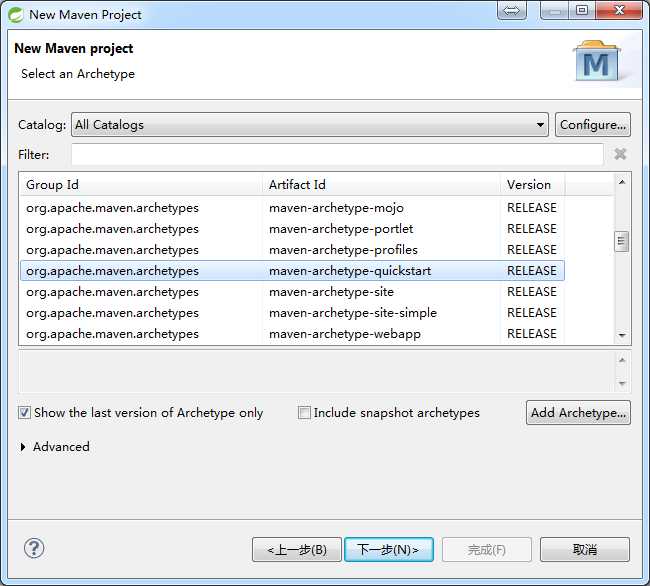Click the archetype list scrollbar thumb
Viewport: 650px width, 586px height.
[621, 241]
